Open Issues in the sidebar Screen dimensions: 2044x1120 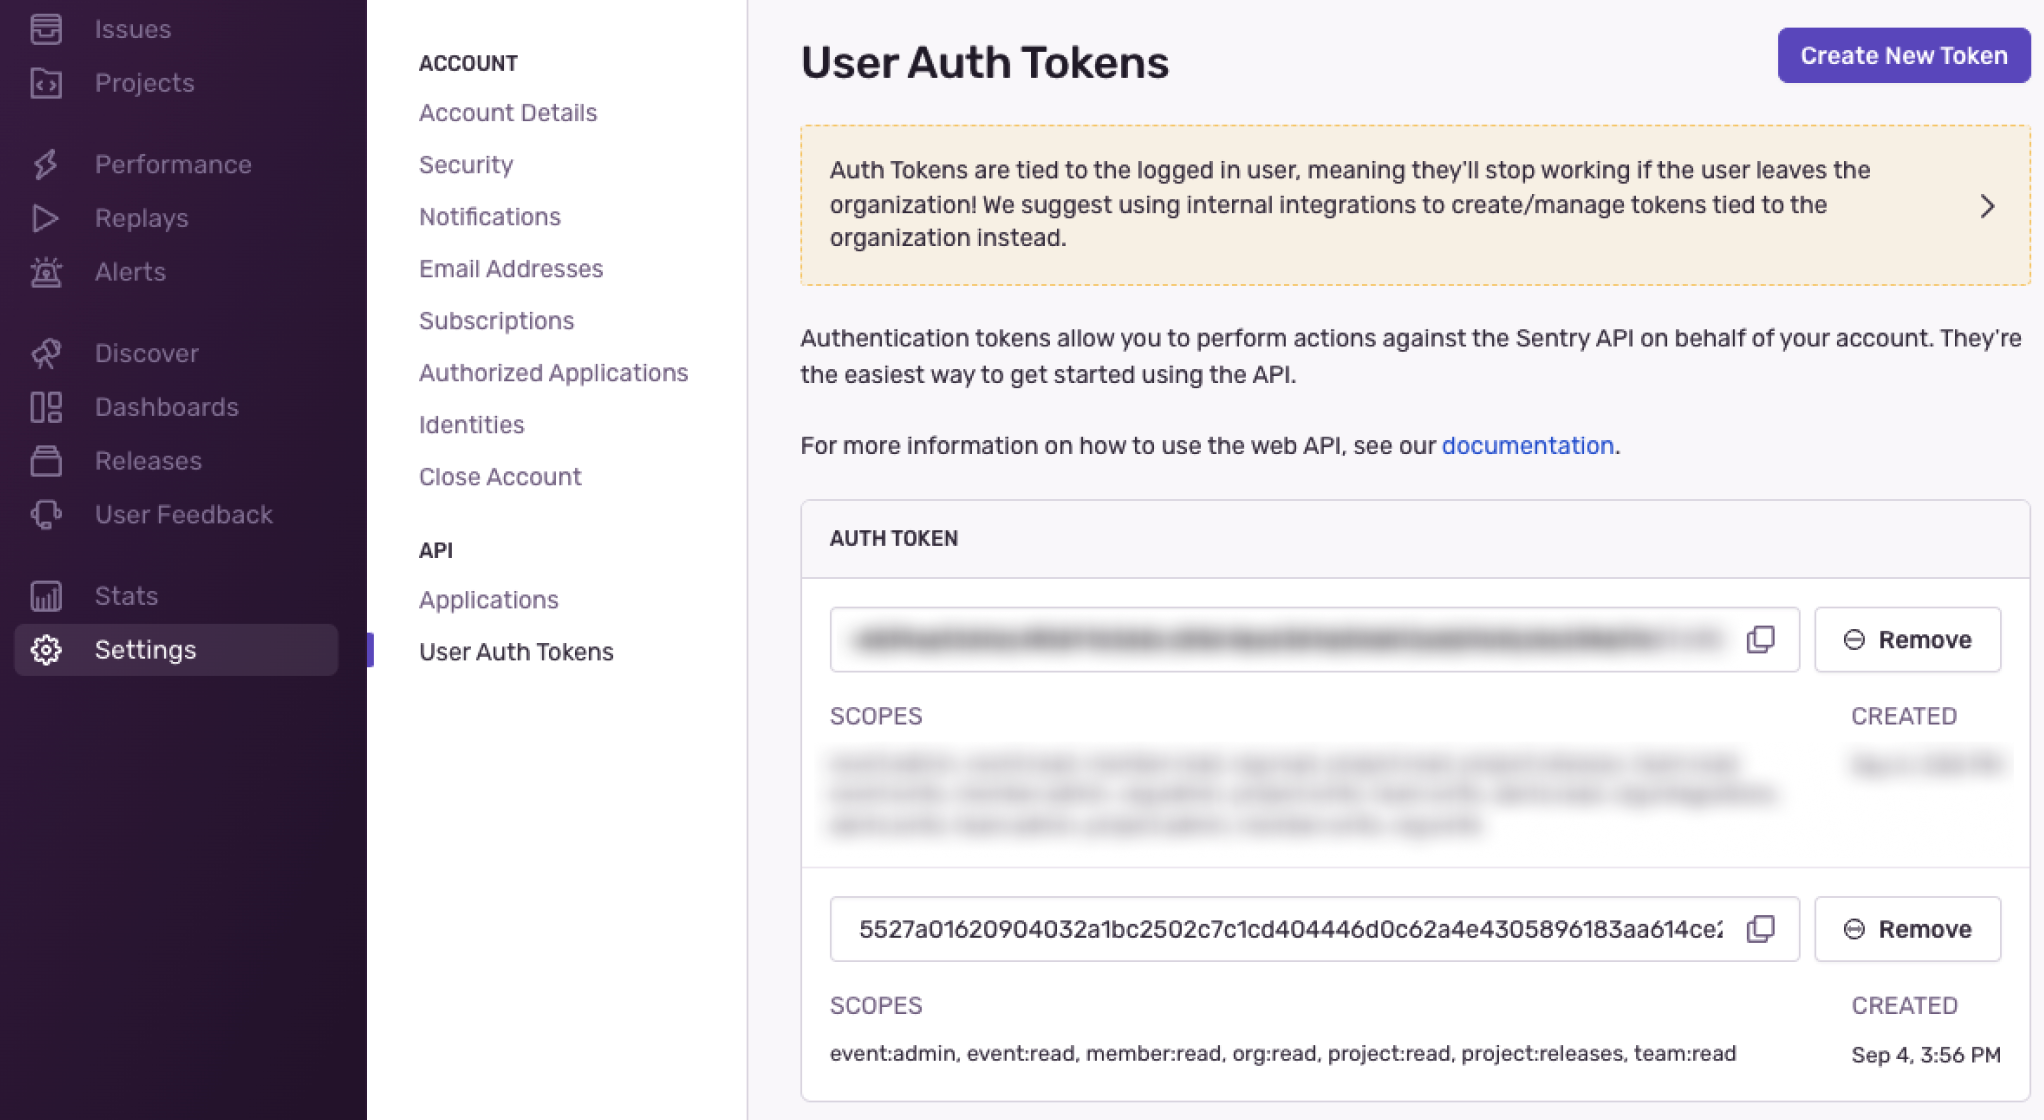pos(133,29)
